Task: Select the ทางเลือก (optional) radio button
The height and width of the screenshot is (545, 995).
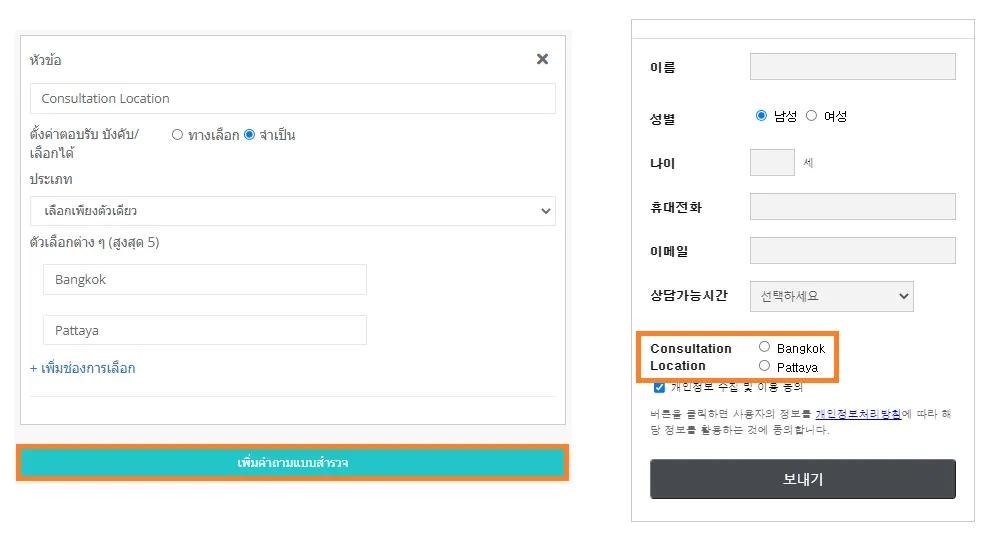Action: click(x=177, y=135)
